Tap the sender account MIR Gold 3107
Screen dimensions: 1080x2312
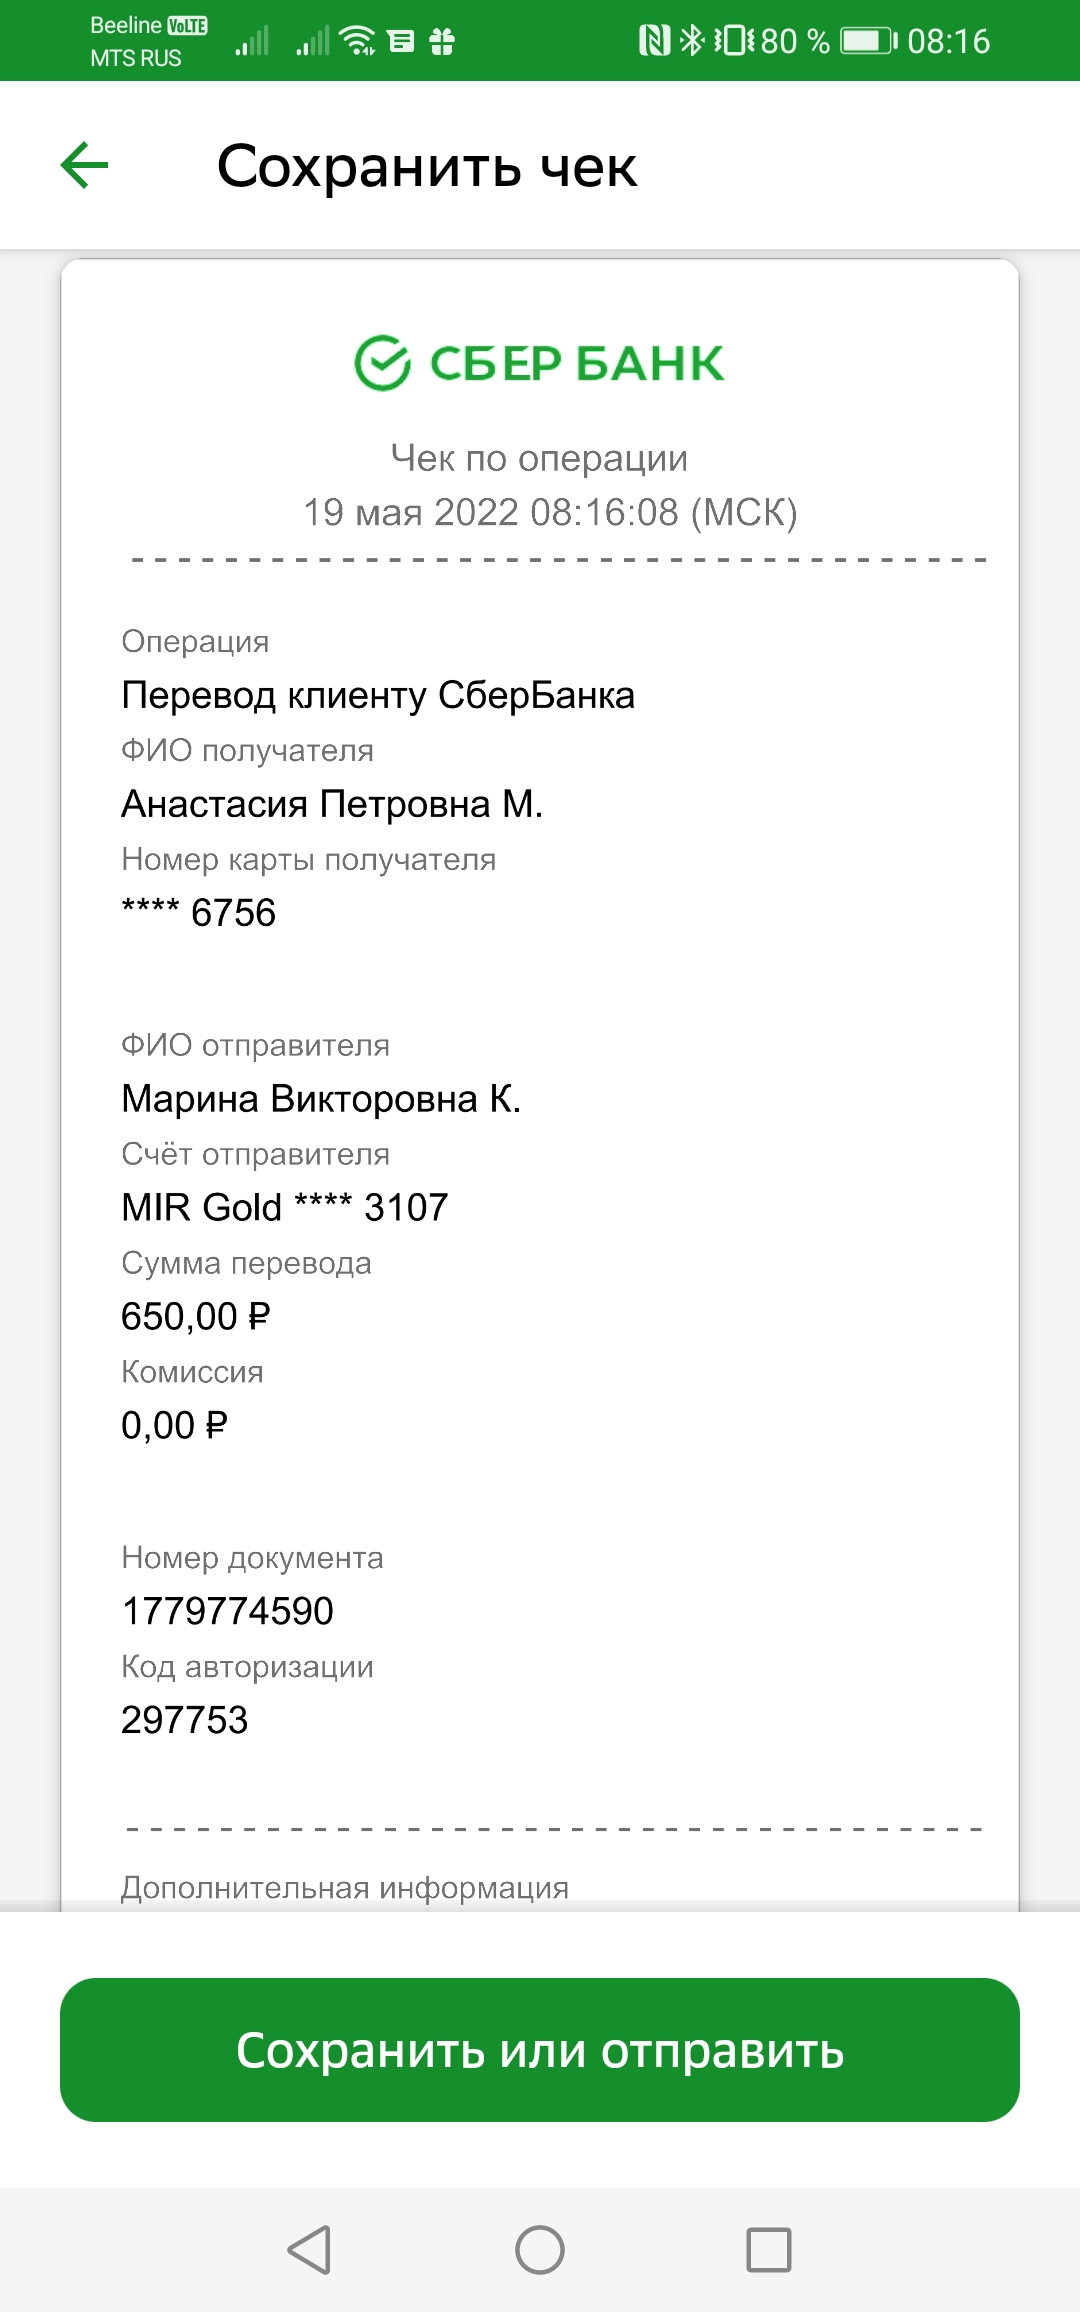click(285, 1208)
